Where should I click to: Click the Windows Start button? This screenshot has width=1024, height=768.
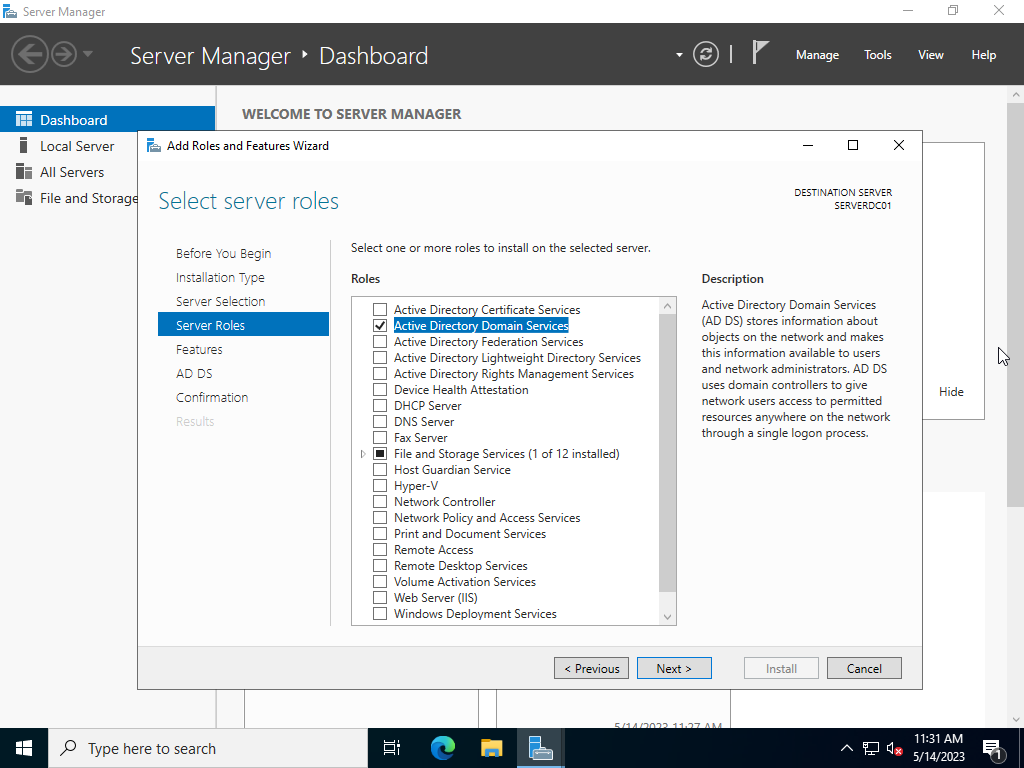(24, 748)
